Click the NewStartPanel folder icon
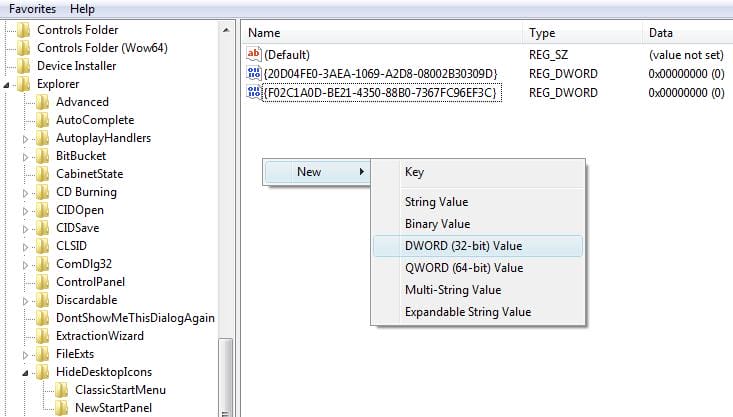 pyautogui.click(x=62, y=408)
